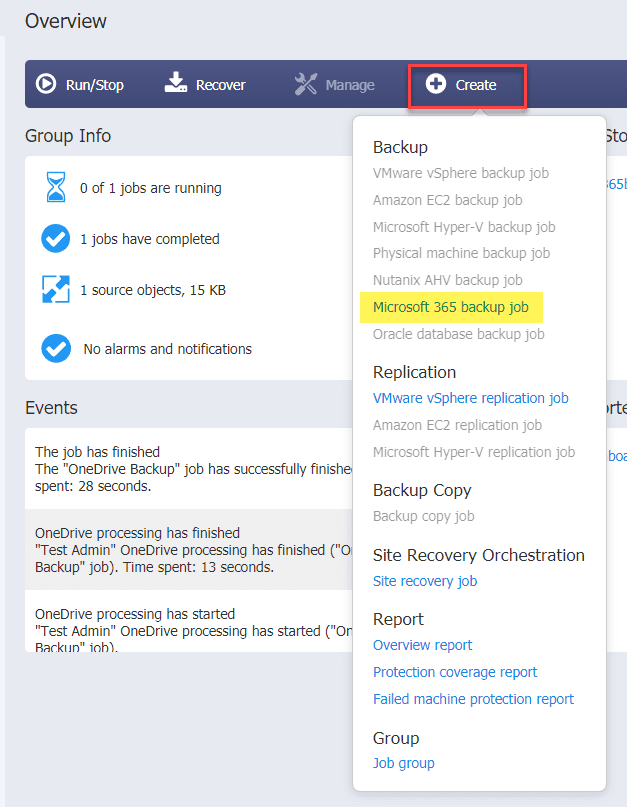Click the Overview page heading
The height and width of the screenshot is (807, 627).
tap(66, 21)
